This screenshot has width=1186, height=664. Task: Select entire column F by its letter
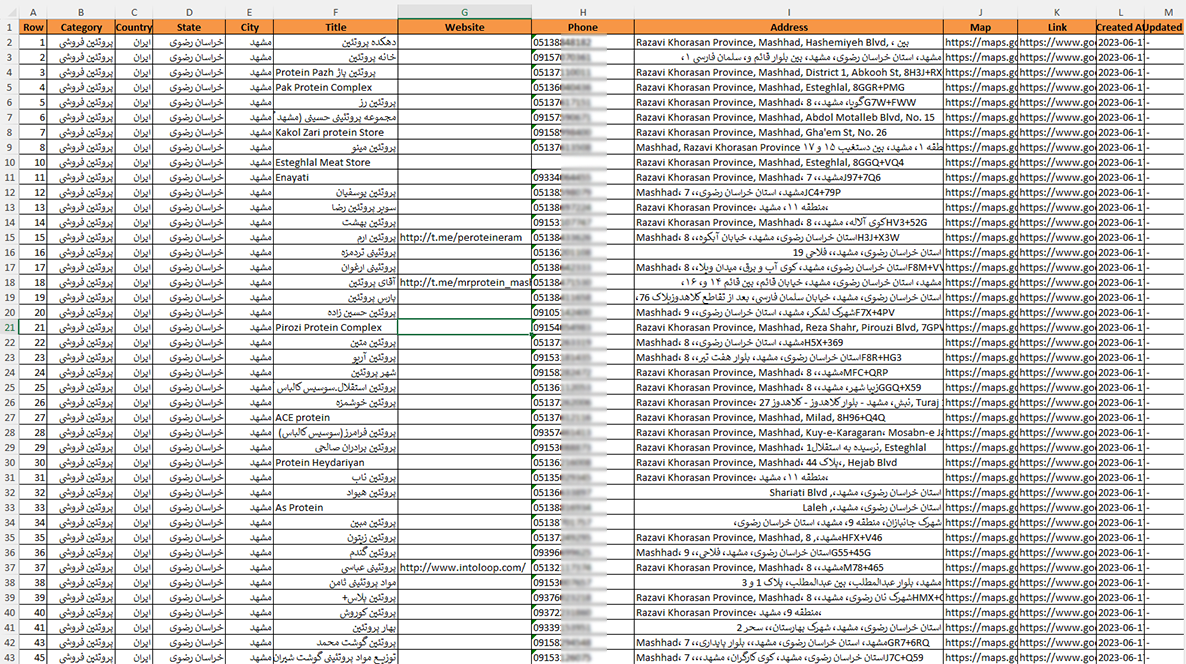point(336,12)
